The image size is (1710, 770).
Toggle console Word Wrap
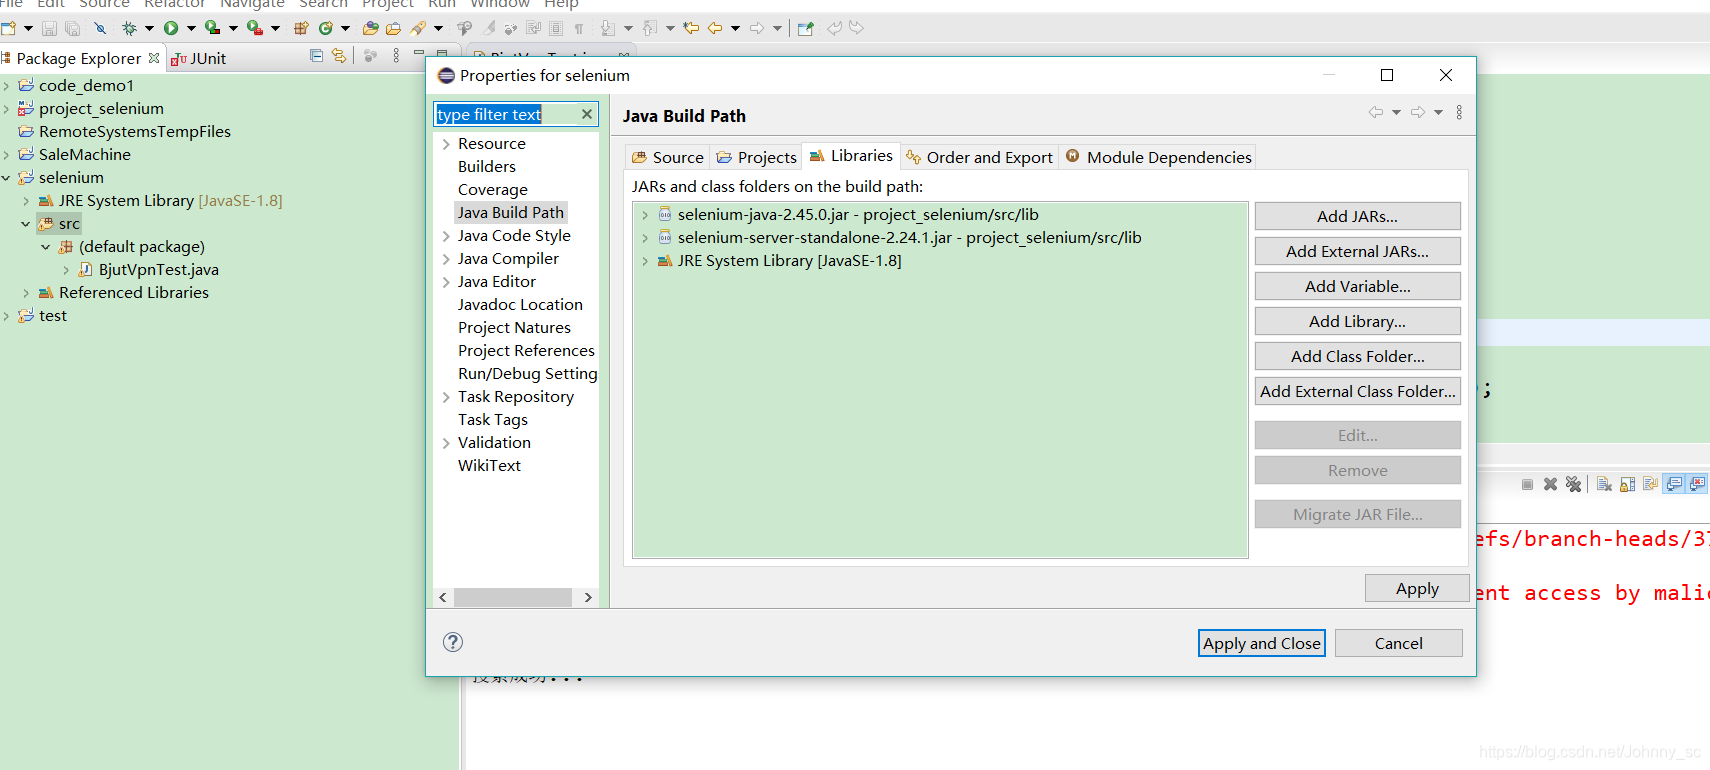[x=1650, y=484]
